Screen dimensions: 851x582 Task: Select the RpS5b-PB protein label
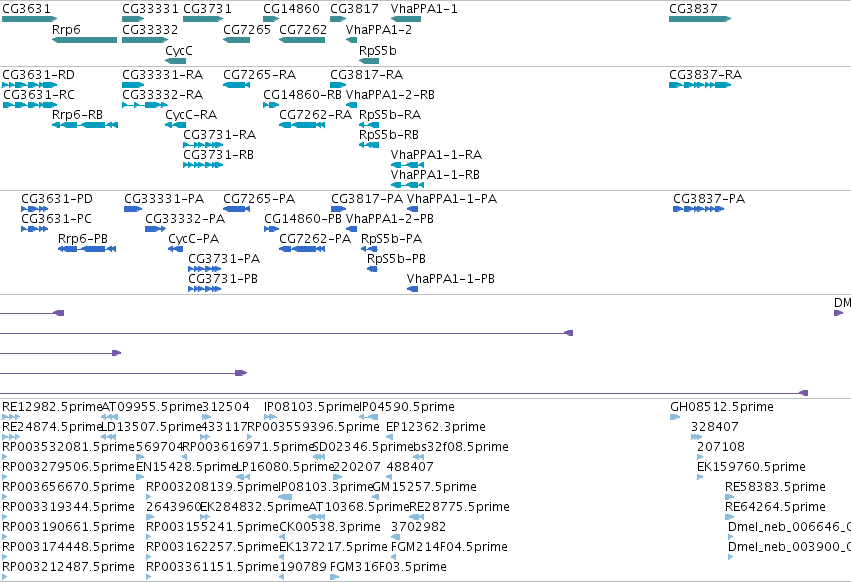(x=397, y=259)
